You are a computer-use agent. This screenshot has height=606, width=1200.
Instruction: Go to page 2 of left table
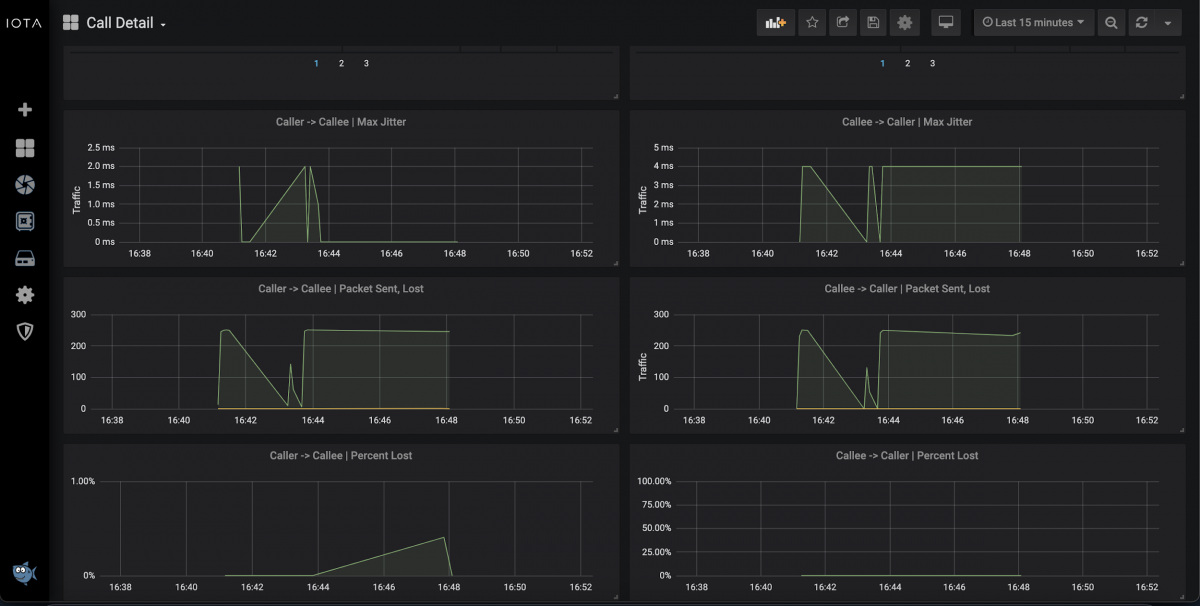coord(341,63)
